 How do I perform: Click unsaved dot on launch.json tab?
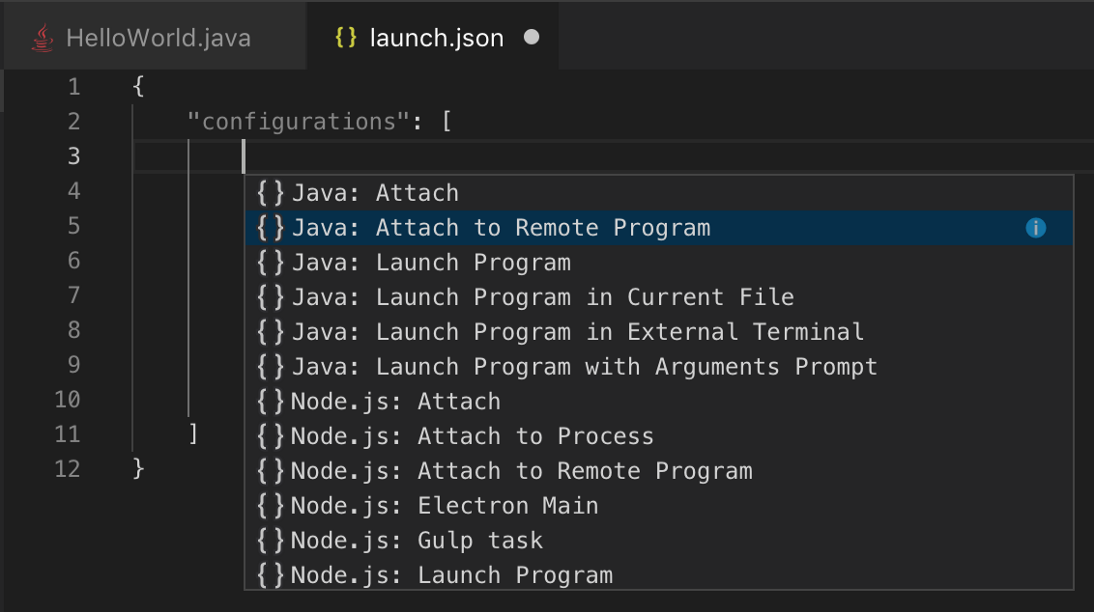(x=532, y=38)
